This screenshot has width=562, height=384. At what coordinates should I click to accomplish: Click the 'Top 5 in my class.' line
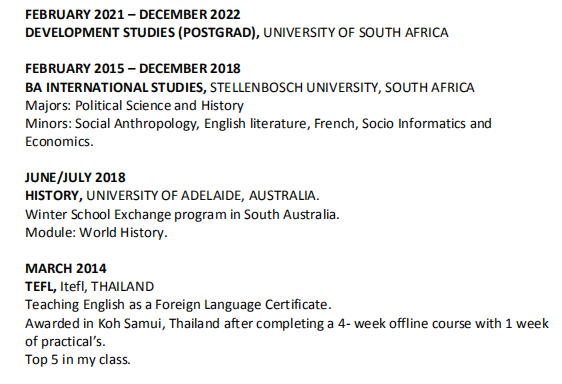78,360
